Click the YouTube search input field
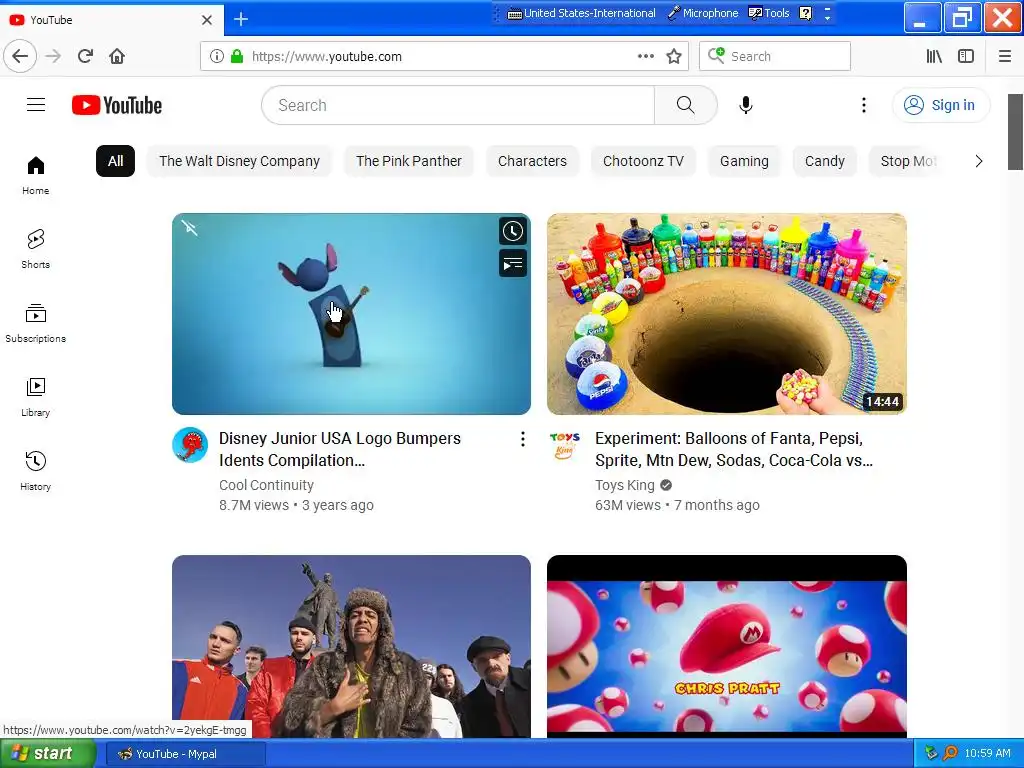Image resolution: width=1024 pixels, height=768 pixels. click(458, 105)
